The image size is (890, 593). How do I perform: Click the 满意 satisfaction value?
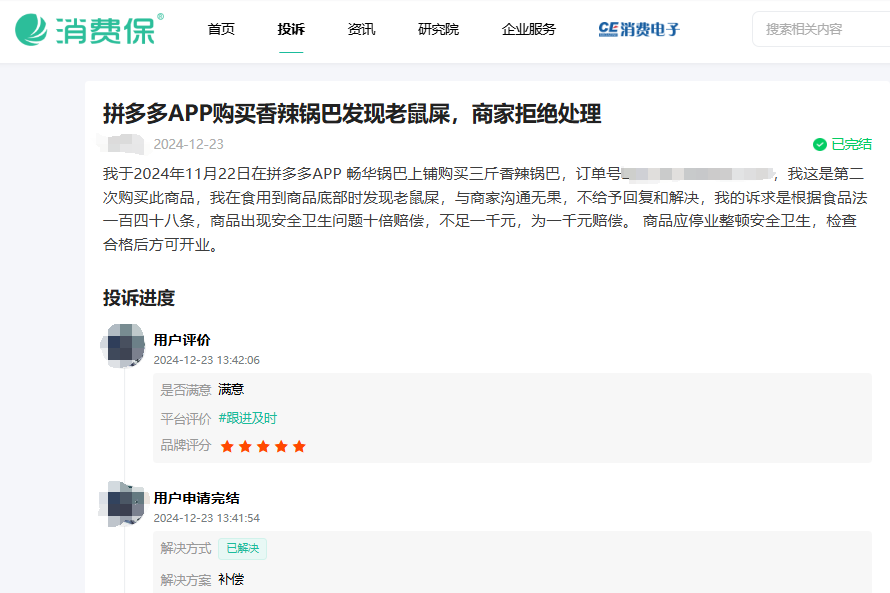click(x=231, y=389)
